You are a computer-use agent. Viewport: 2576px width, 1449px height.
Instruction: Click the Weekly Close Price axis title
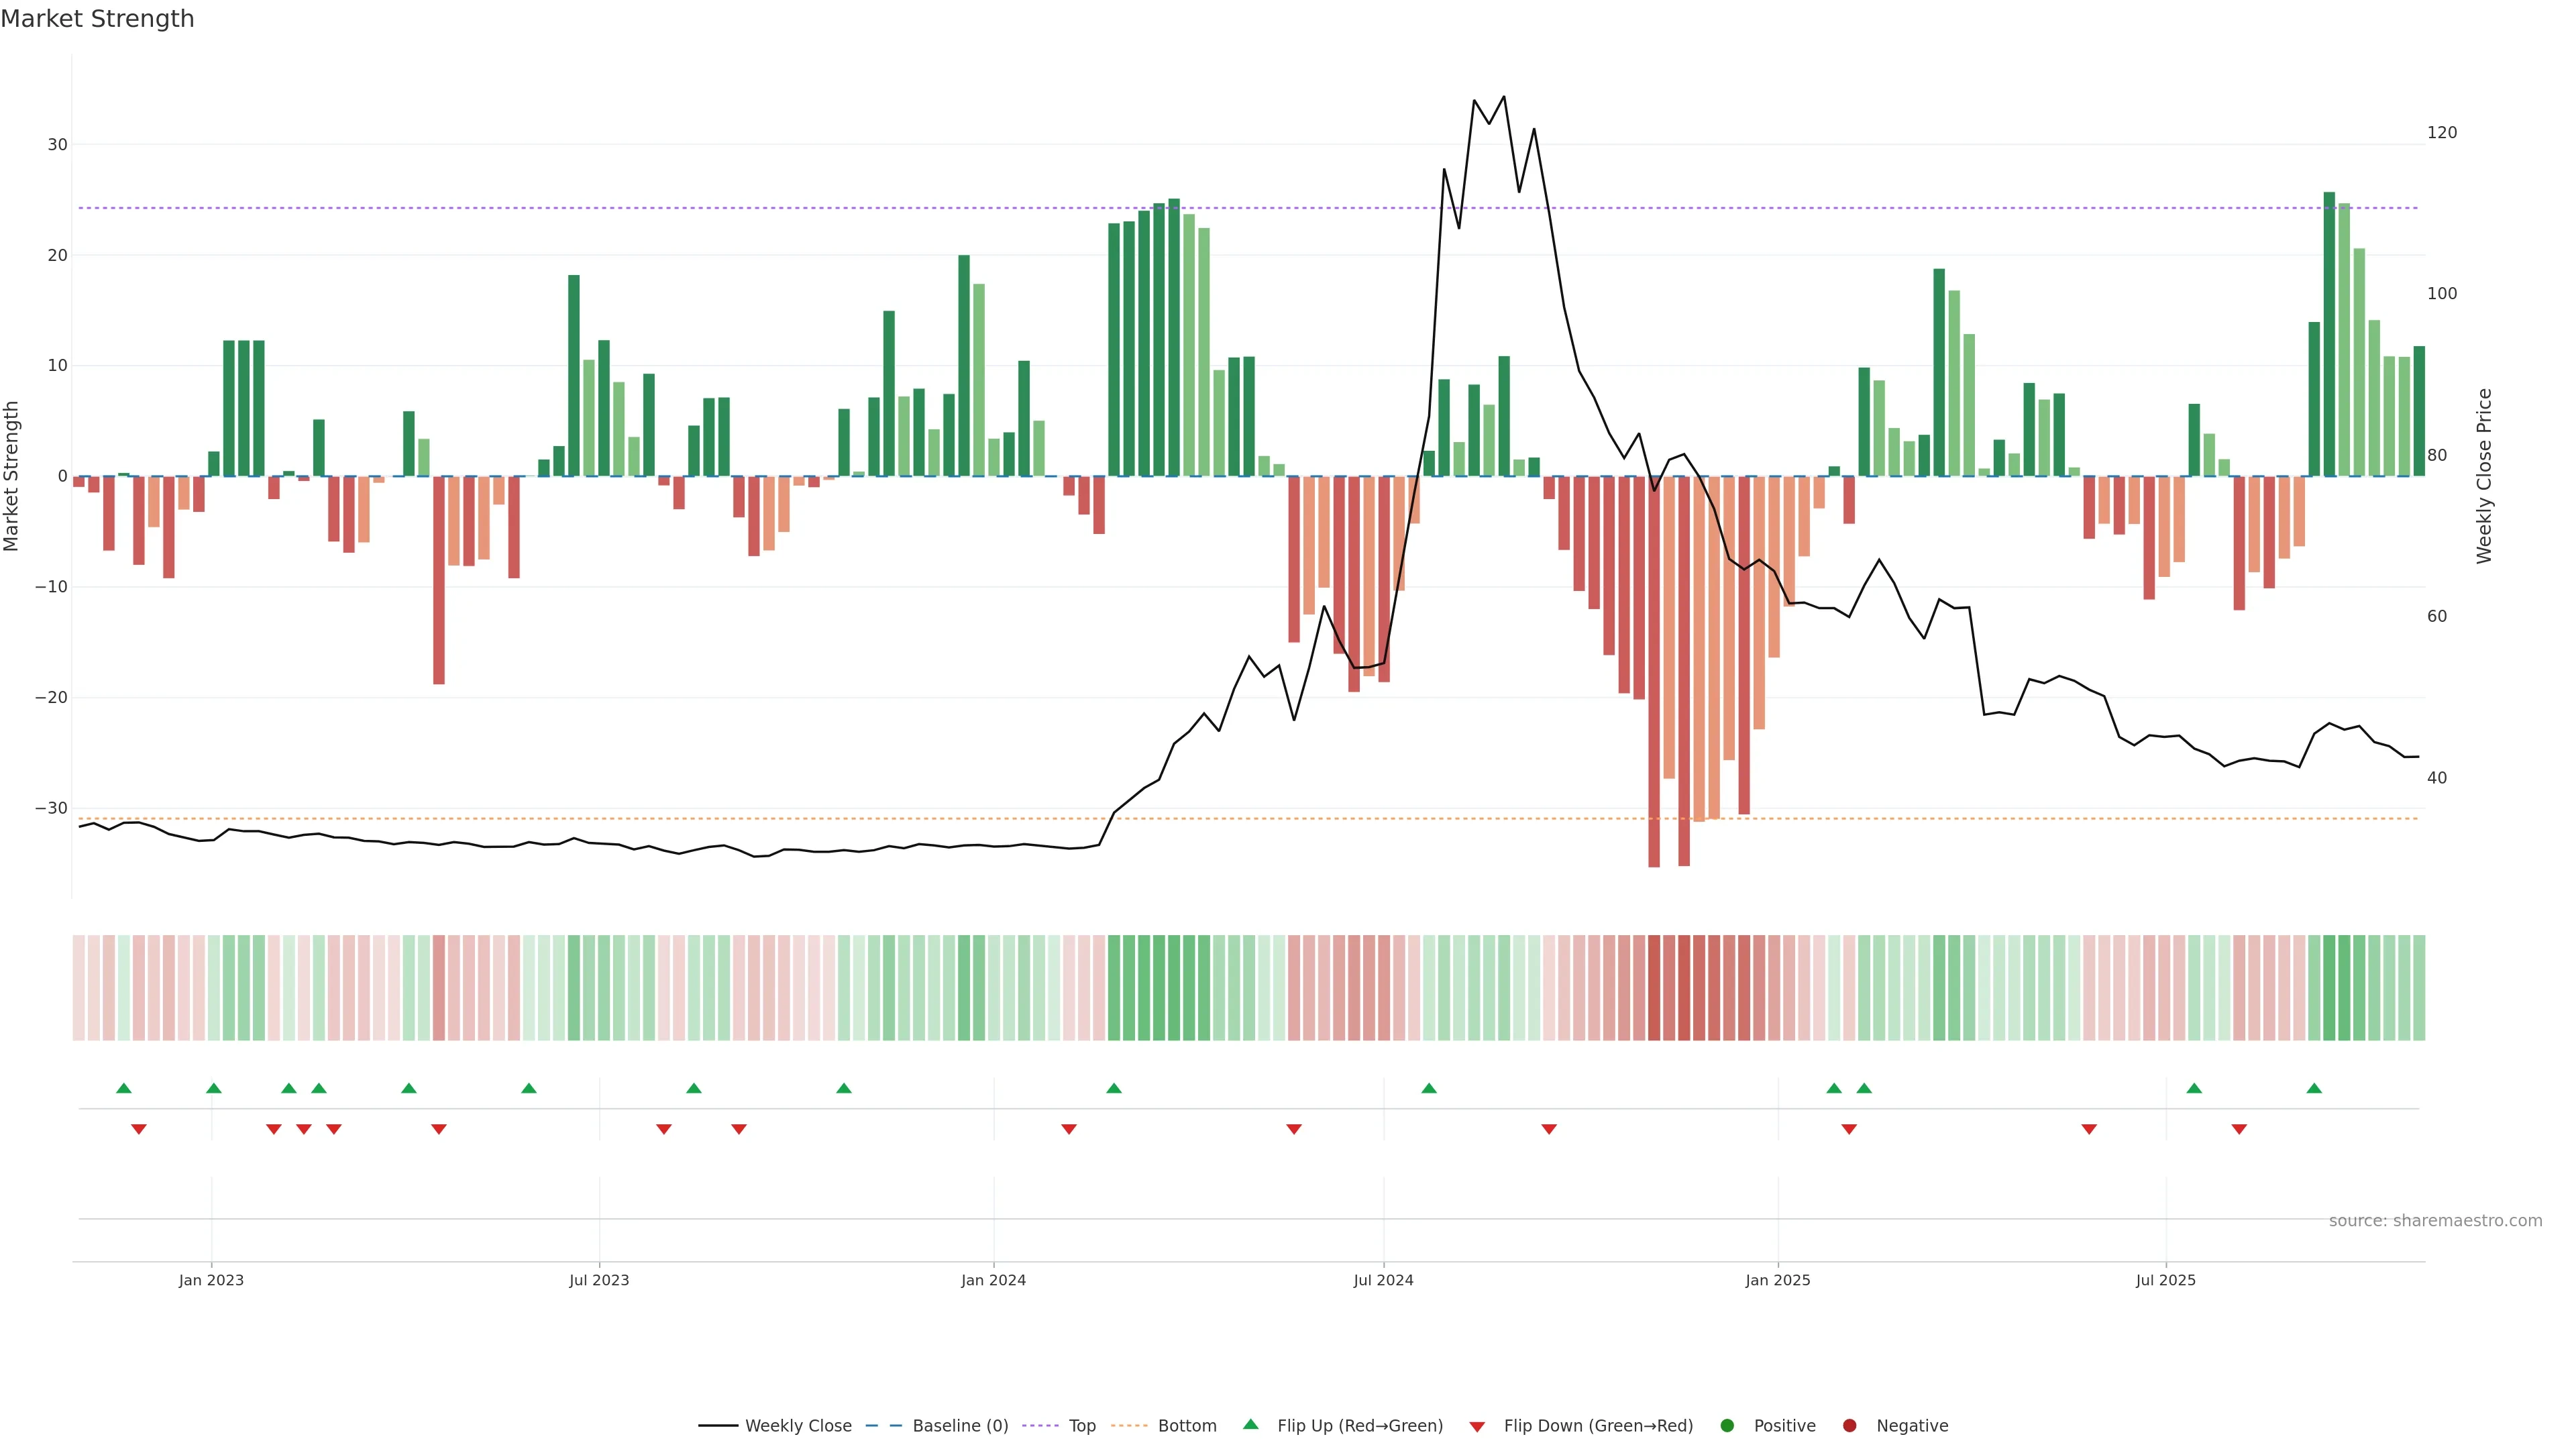click(x=2484, y=476)
